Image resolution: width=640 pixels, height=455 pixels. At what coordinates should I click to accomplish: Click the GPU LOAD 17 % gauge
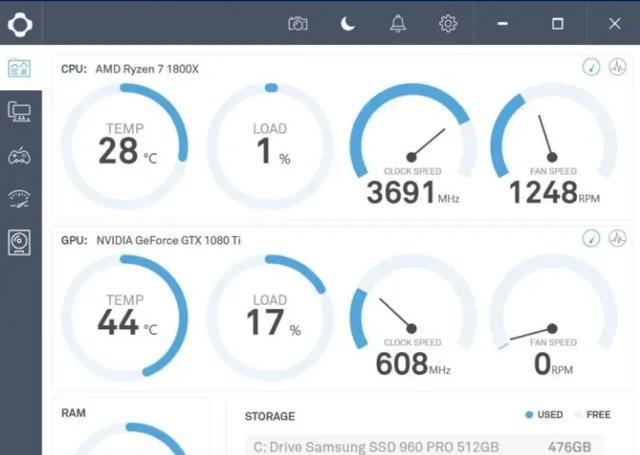[x=270, y=317]
